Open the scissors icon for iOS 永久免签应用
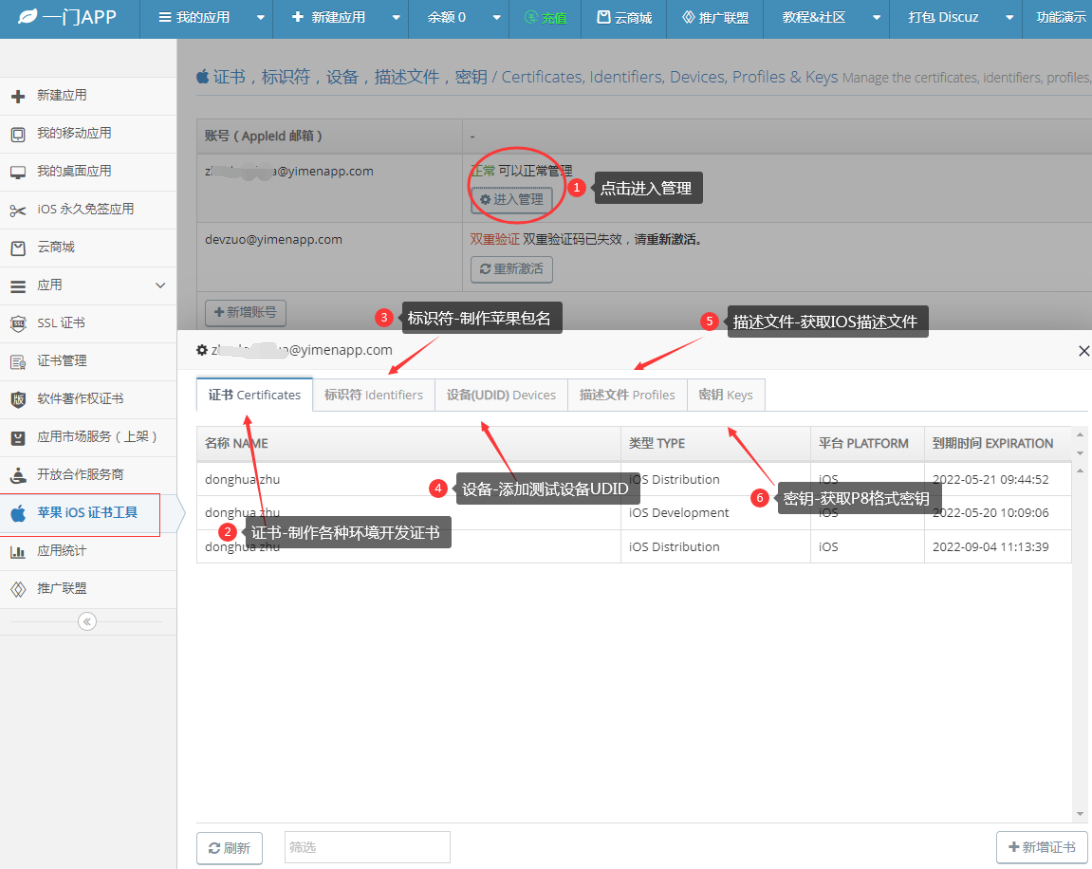The image size is (1092, 869). (18, 210)
